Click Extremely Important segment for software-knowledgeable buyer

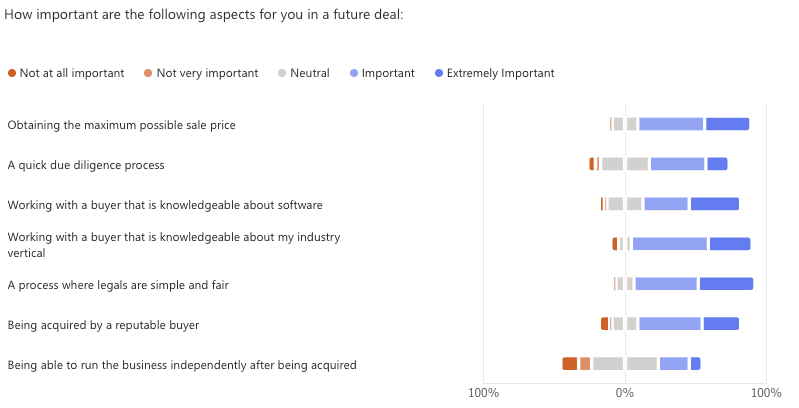coord(714,204)
